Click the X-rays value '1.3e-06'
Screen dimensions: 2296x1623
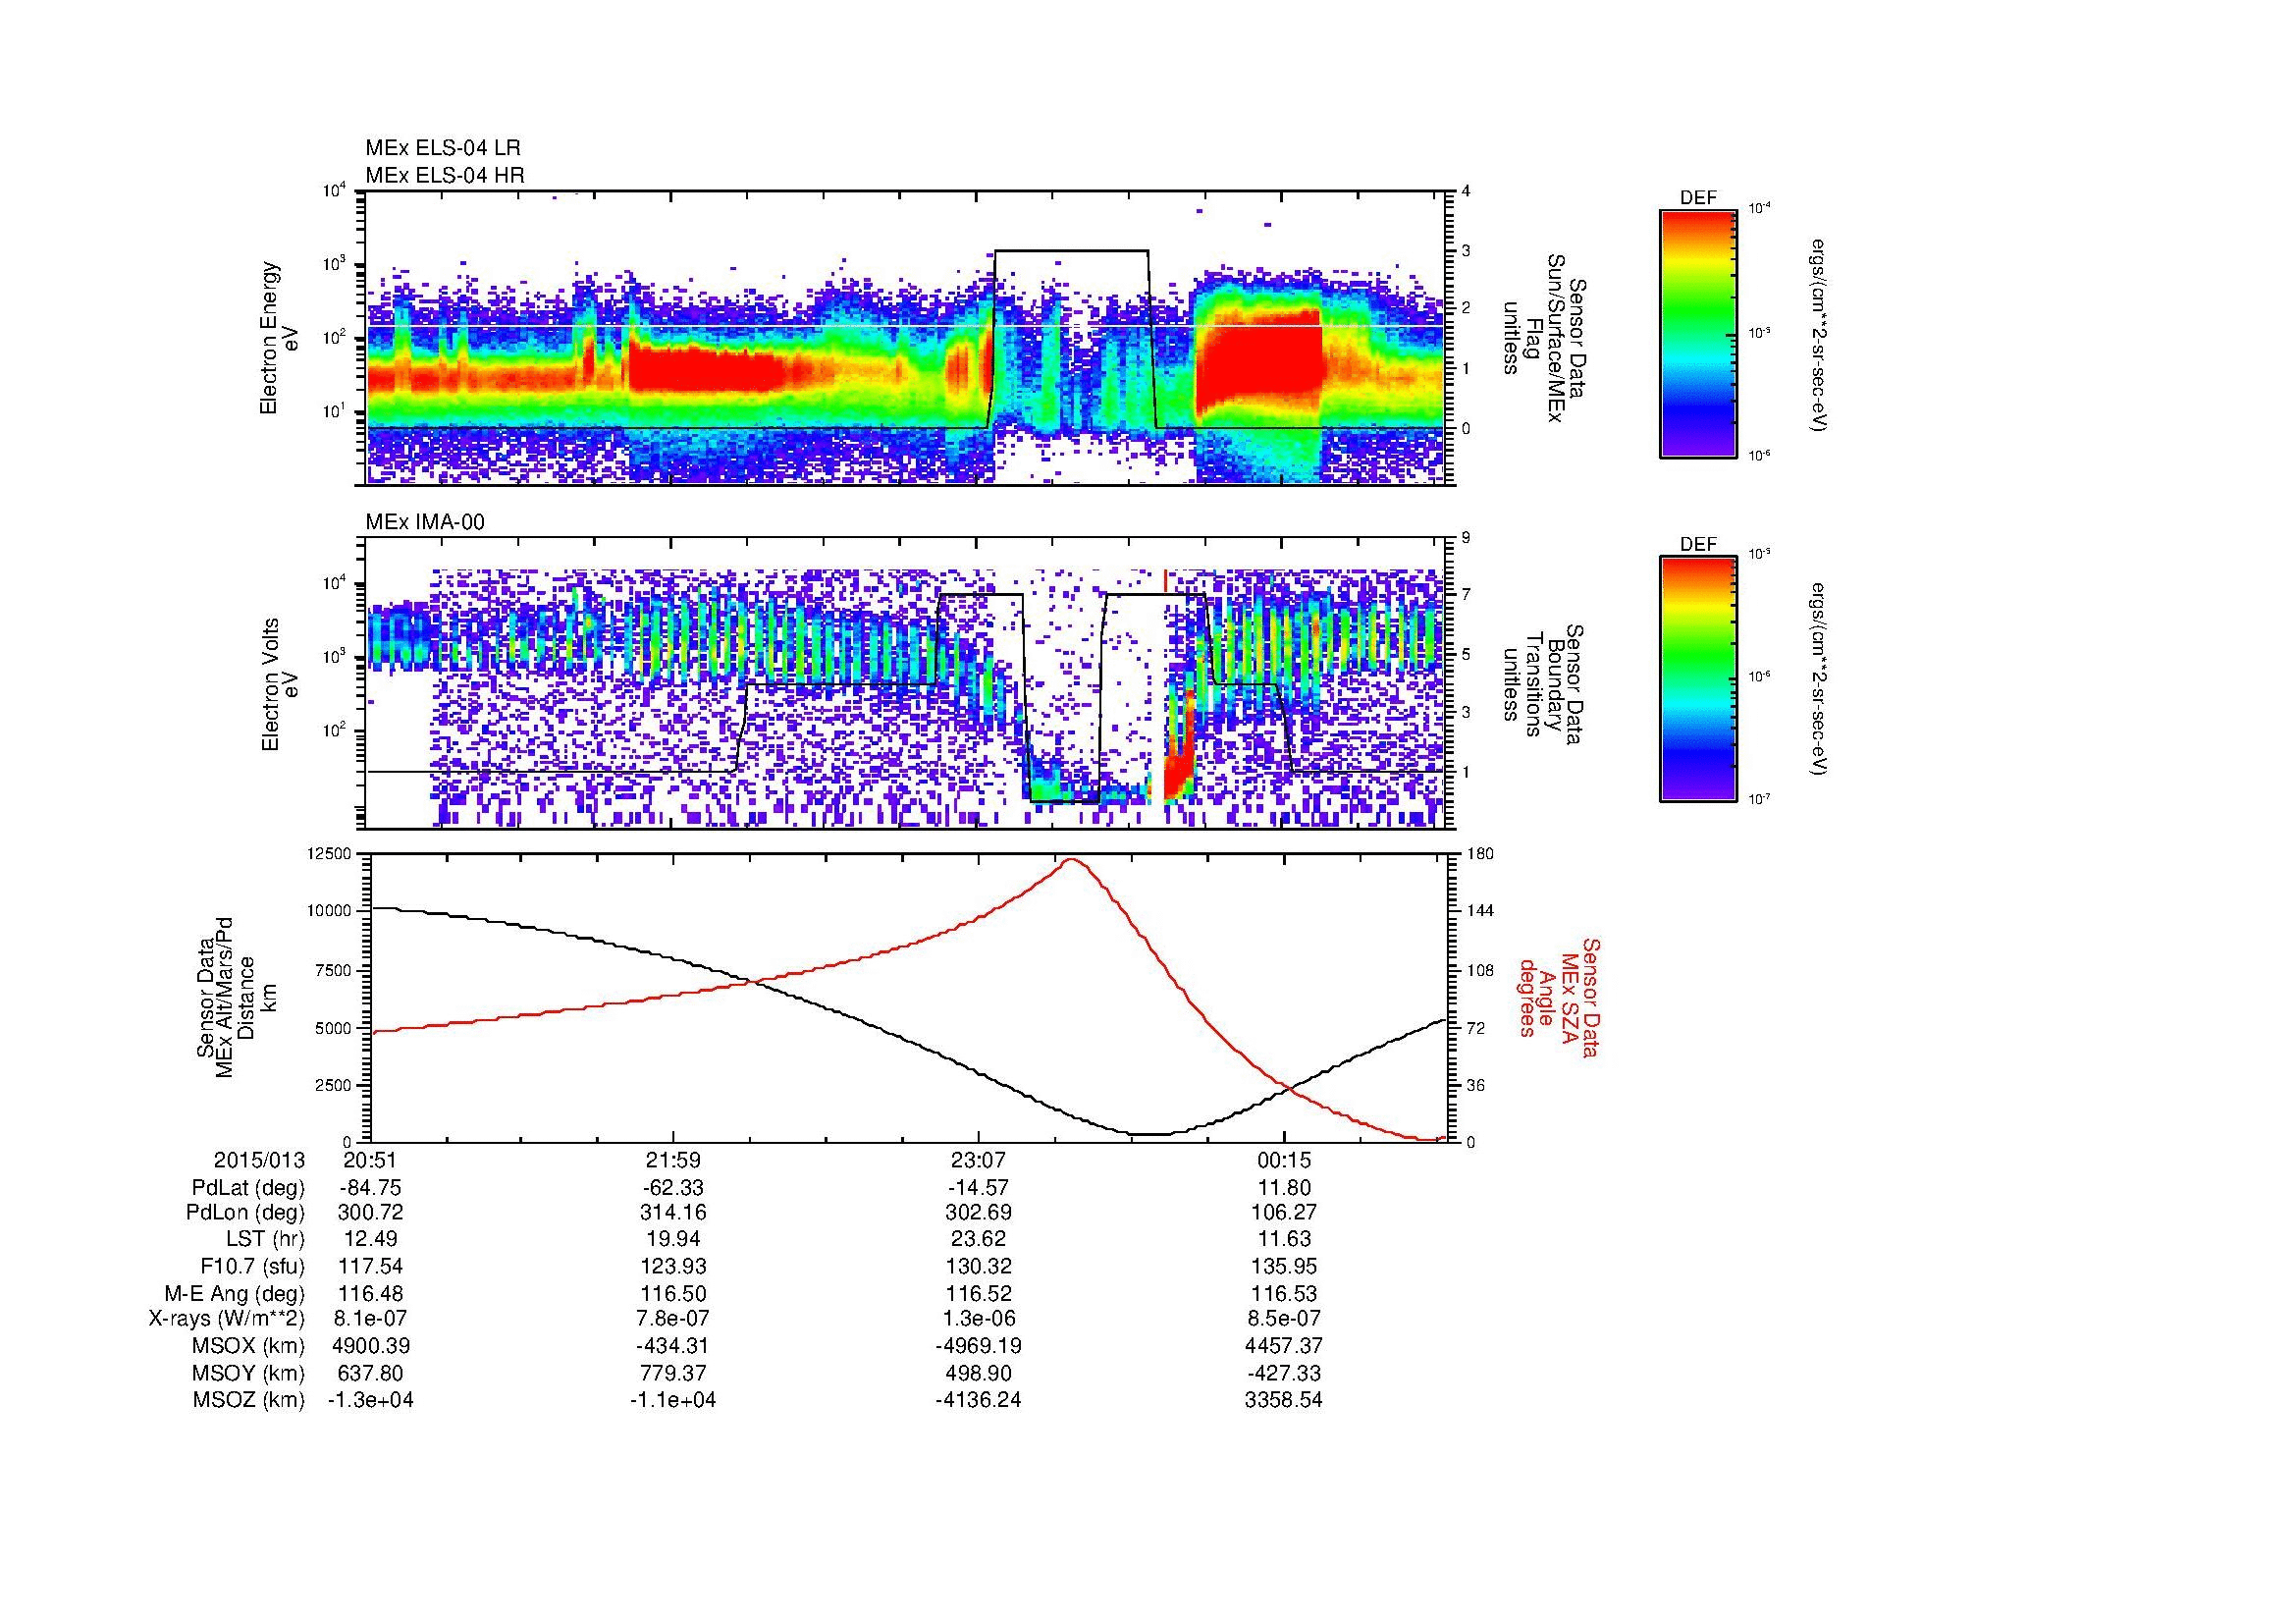(978, 1319)
